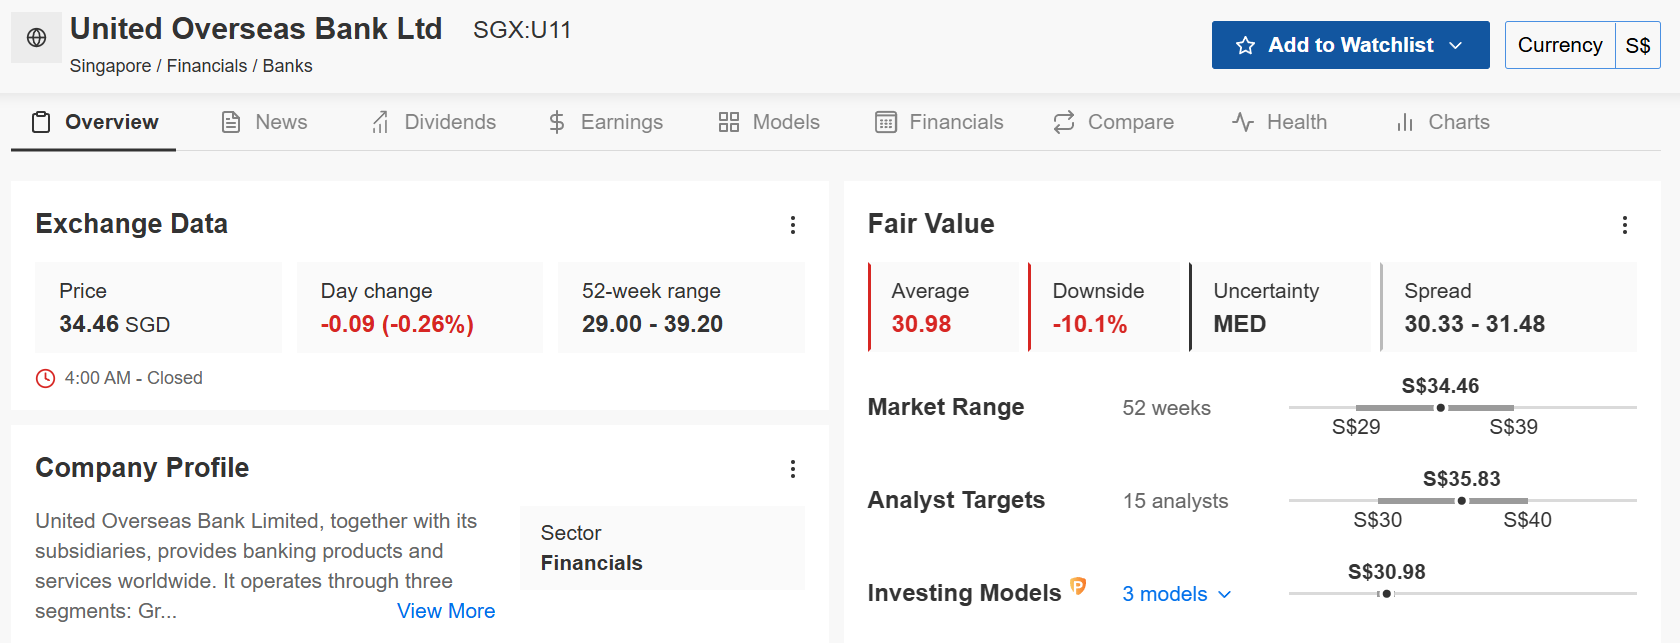Screen dimensions: 1680x643
Task: Click the globe icon beside company name
Action: click(36, 38)
